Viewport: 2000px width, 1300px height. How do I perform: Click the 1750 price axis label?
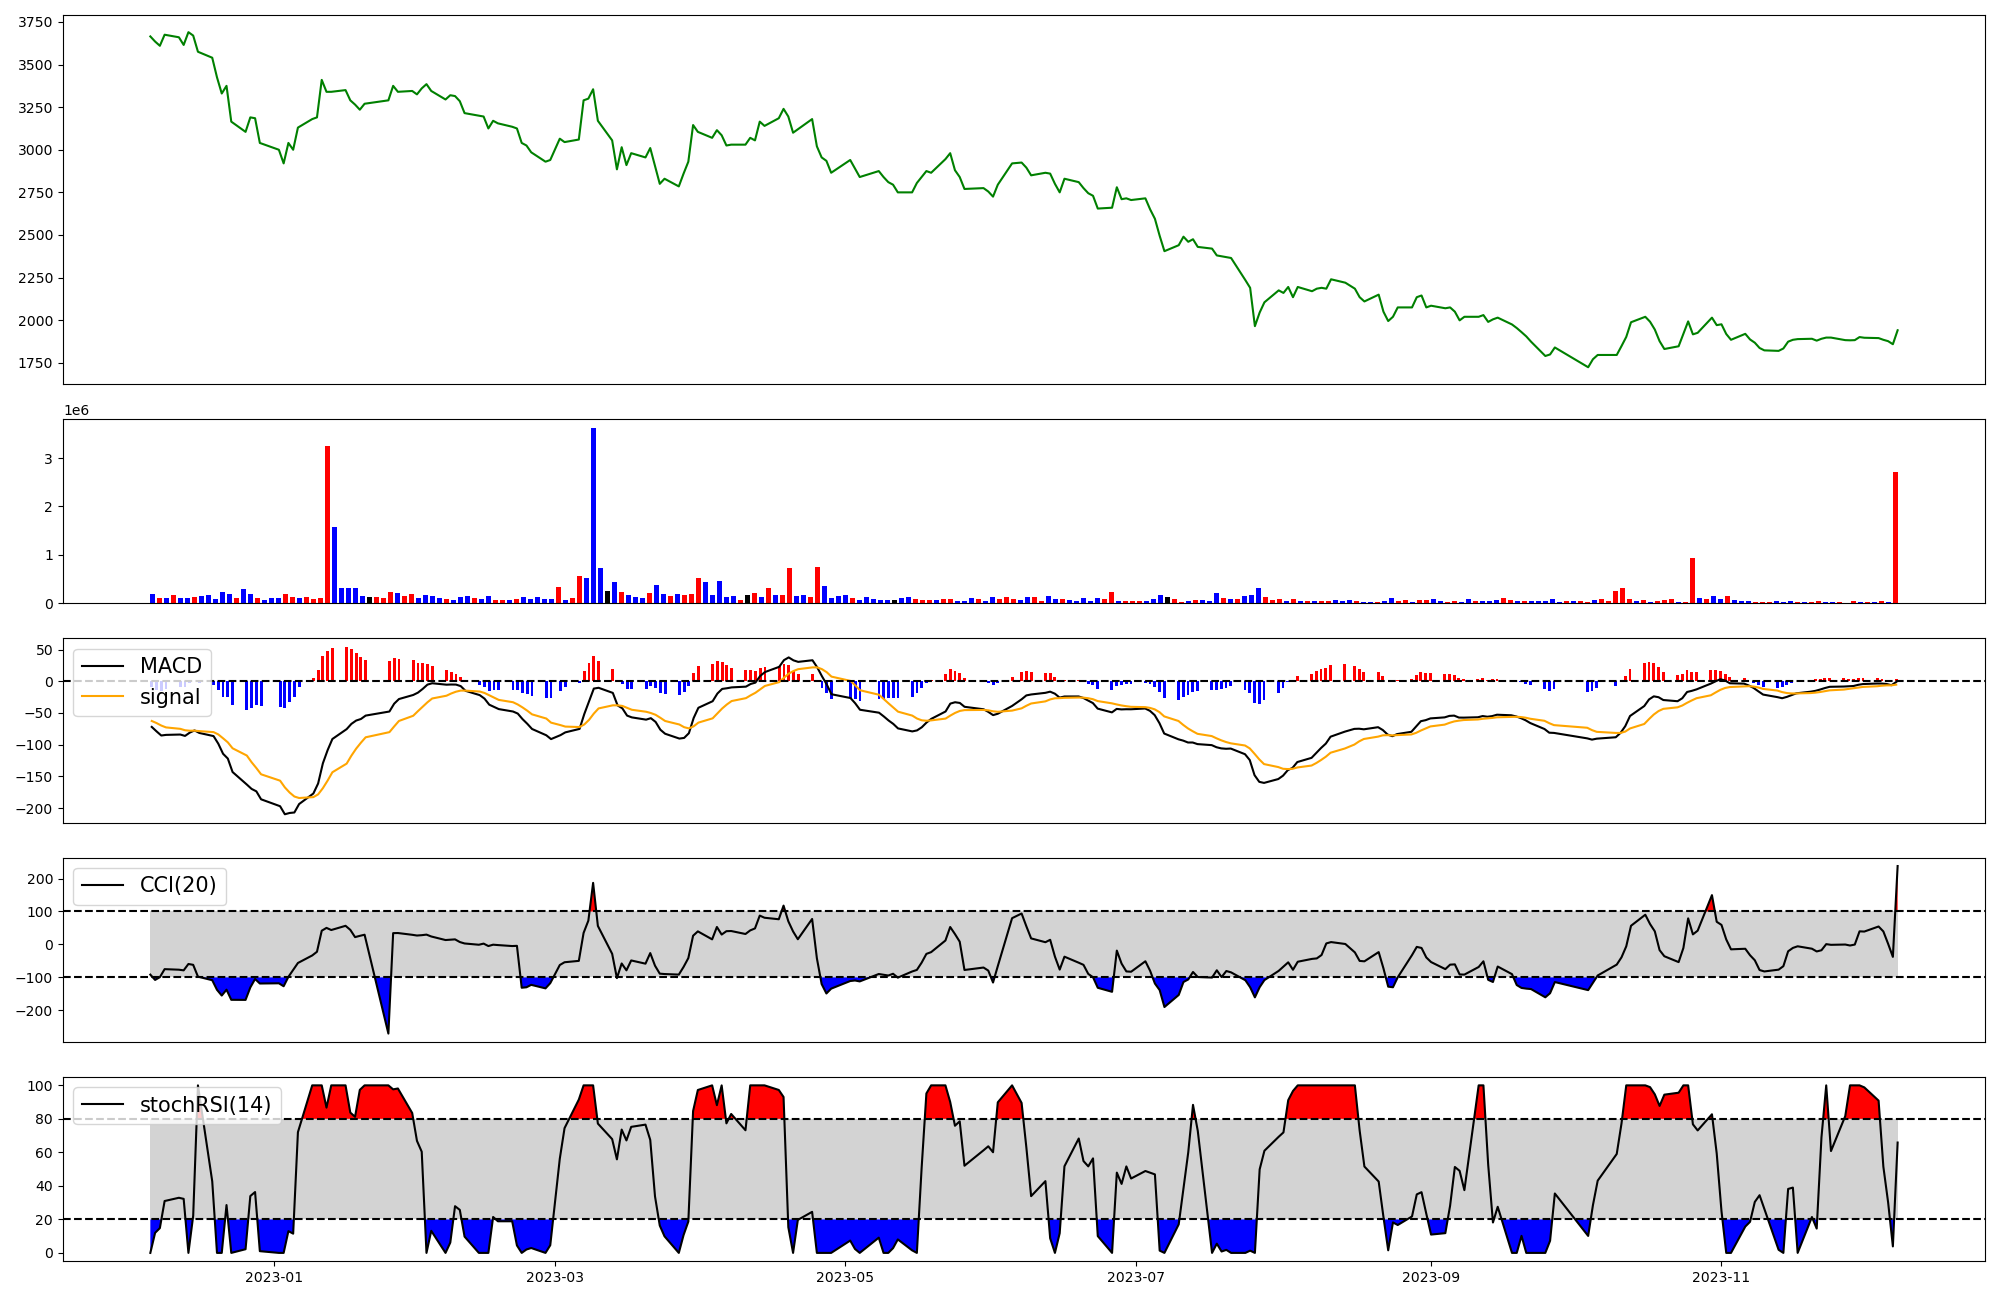pyautogui.click(x=35, y=364)
